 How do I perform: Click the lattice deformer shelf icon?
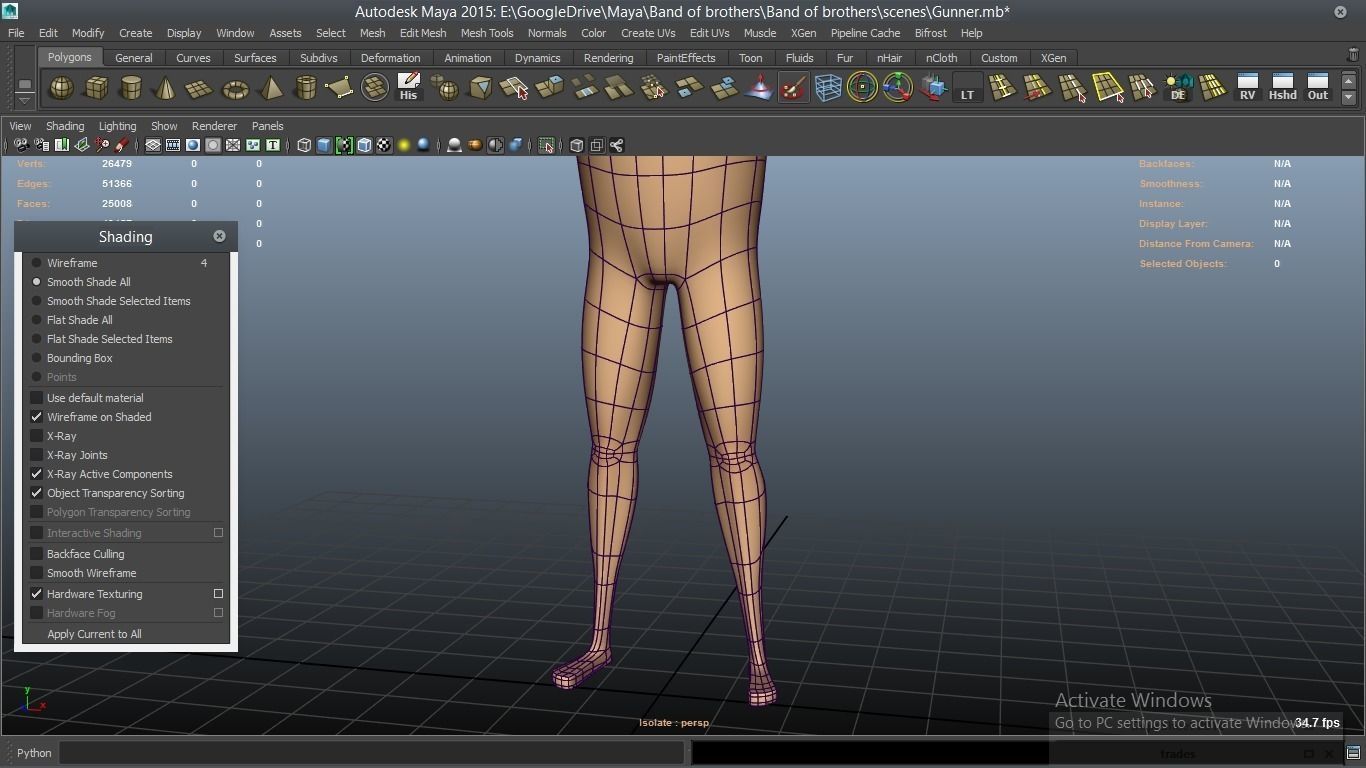coord(828,88)
